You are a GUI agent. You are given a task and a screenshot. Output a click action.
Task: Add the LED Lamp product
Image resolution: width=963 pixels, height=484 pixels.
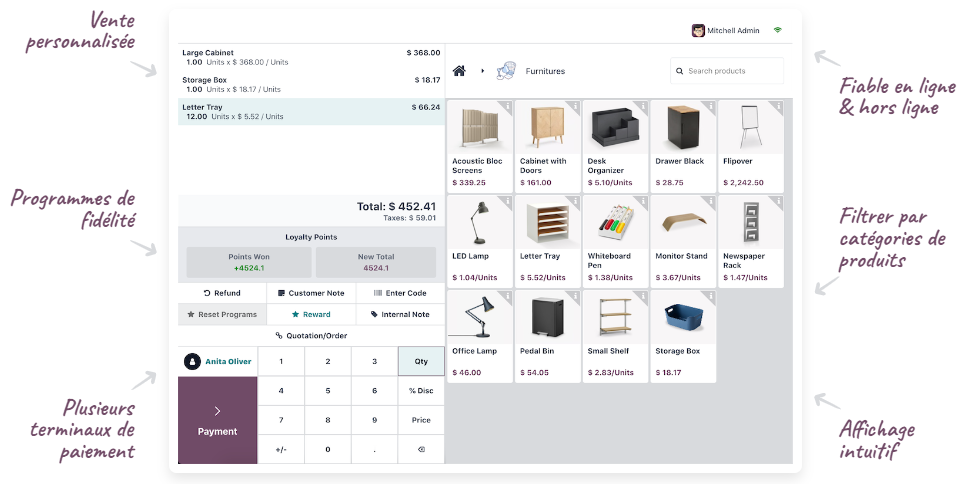[x=479, y=240]
